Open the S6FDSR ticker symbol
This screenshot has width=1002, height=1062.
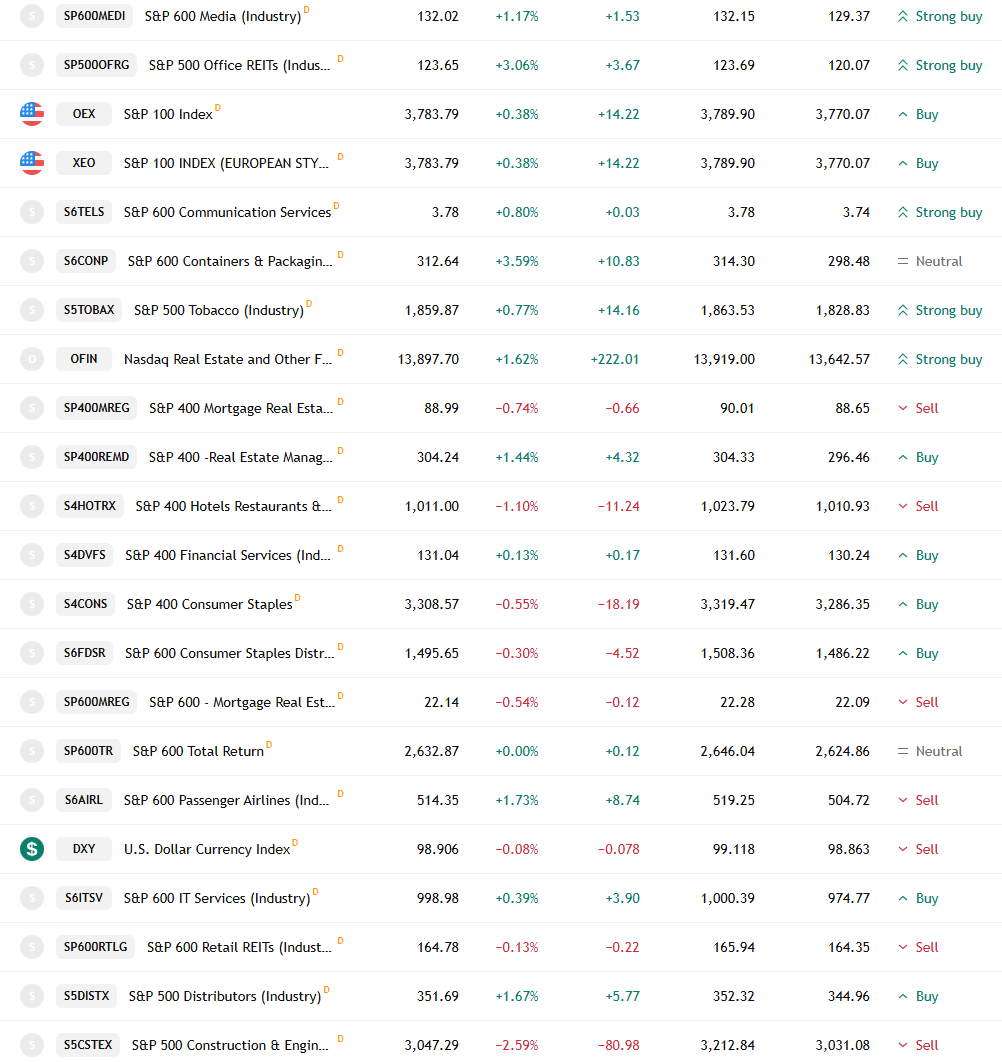click(x=85, y=653)
